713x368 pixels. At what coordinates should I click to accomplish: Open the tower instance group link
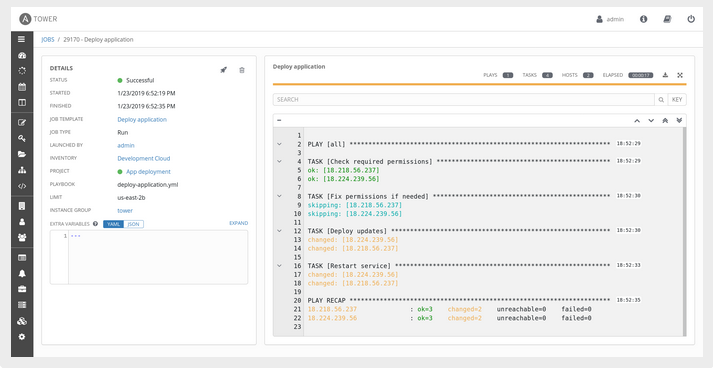(x=125, y=211)
